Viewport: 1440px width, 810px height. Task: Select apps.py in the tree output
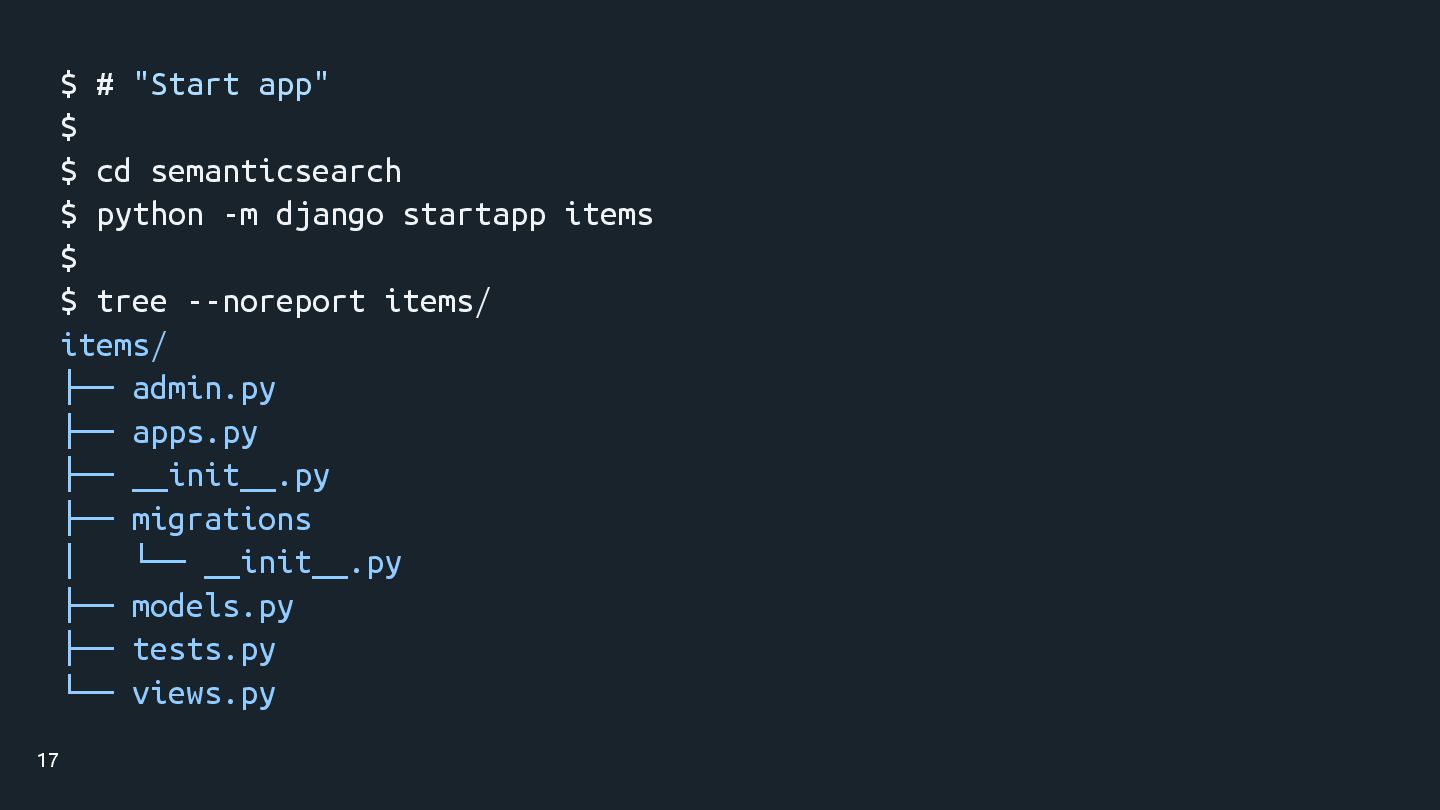point(195,433)
